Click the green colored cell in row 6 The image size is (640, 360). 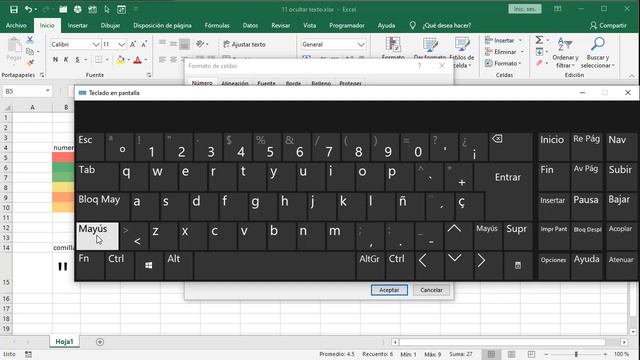pos(63,167)
